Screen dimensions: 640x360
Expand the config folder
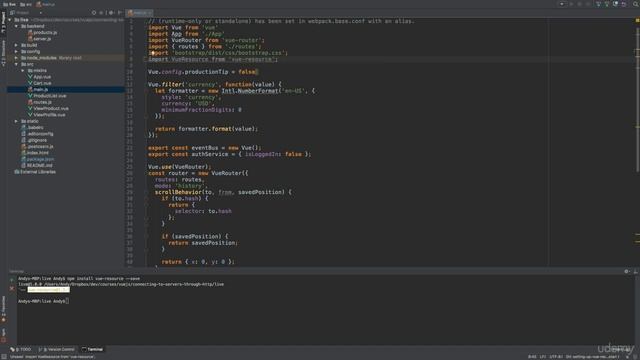(16, 51)
